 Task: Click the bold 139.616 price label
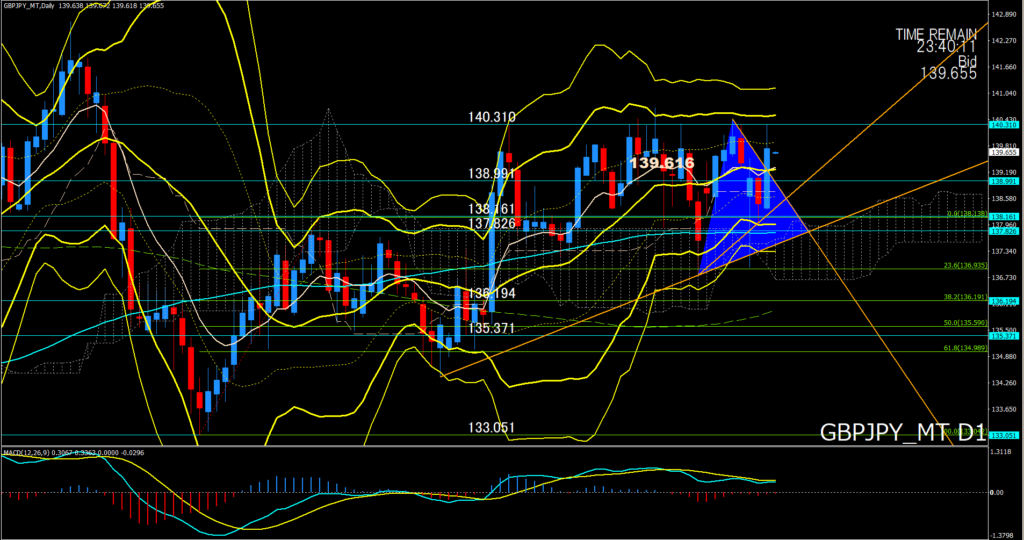point(662,163)
